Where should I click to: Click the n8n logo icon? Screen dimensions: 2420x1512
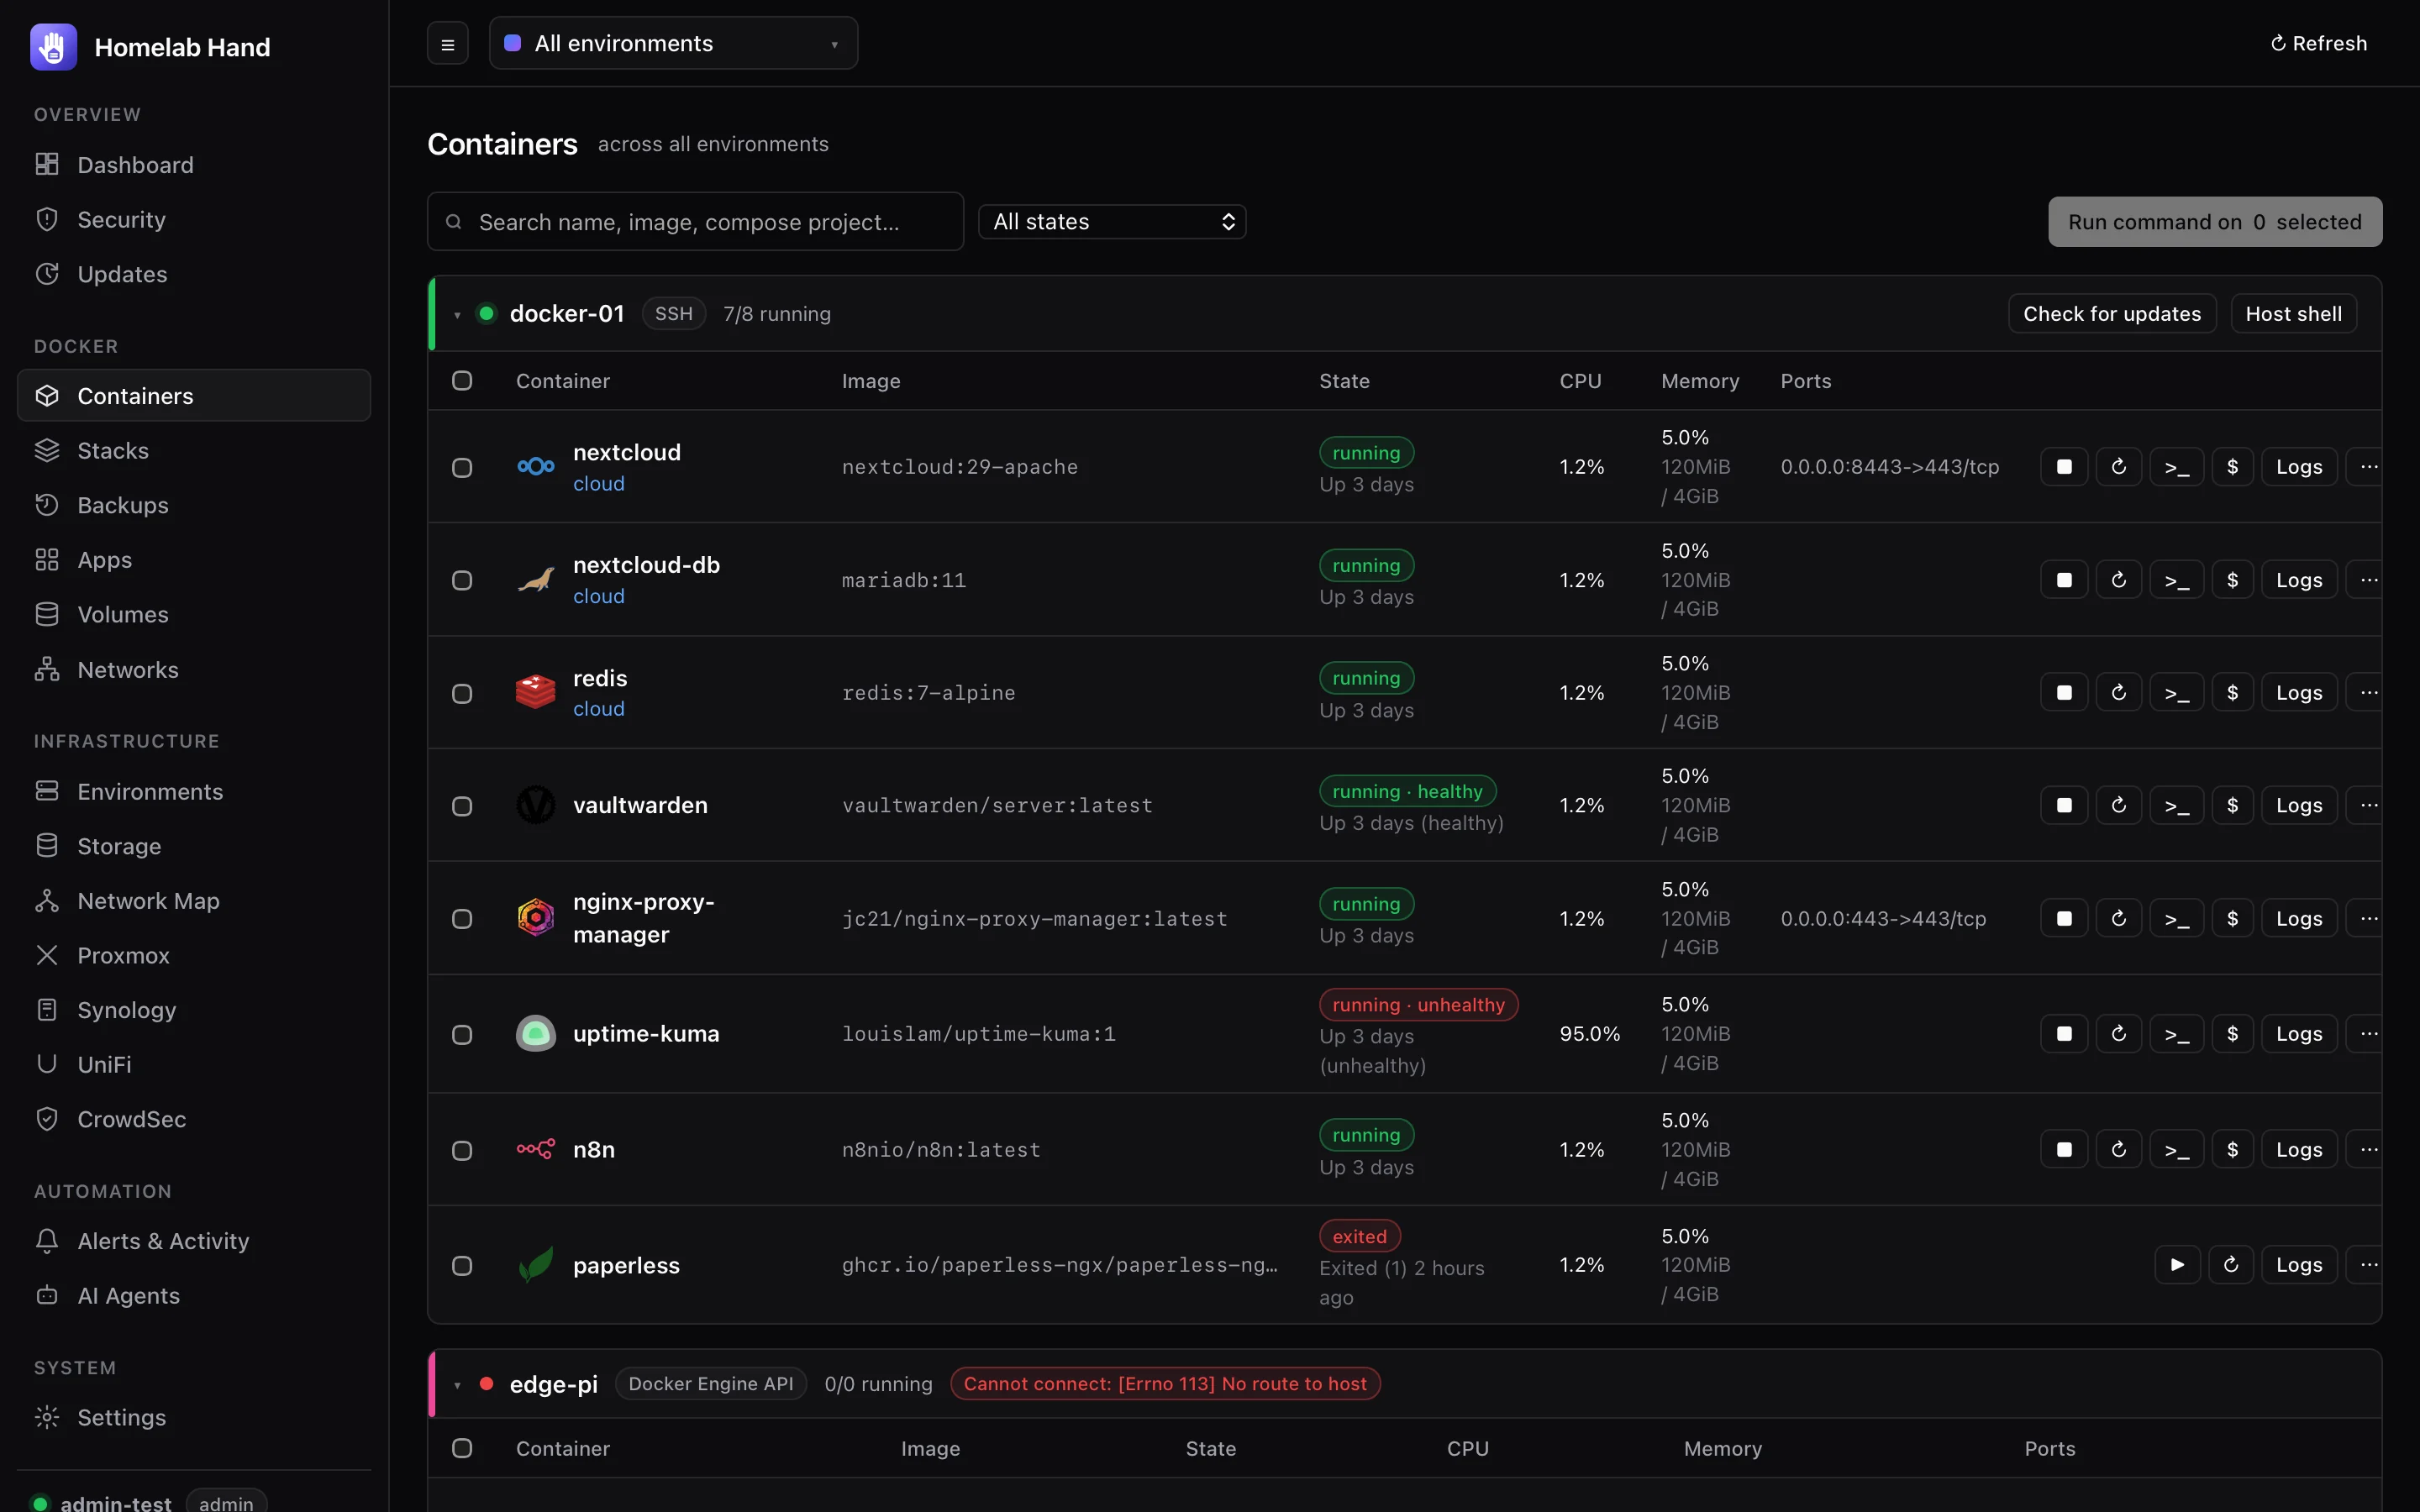(536, 1150)
